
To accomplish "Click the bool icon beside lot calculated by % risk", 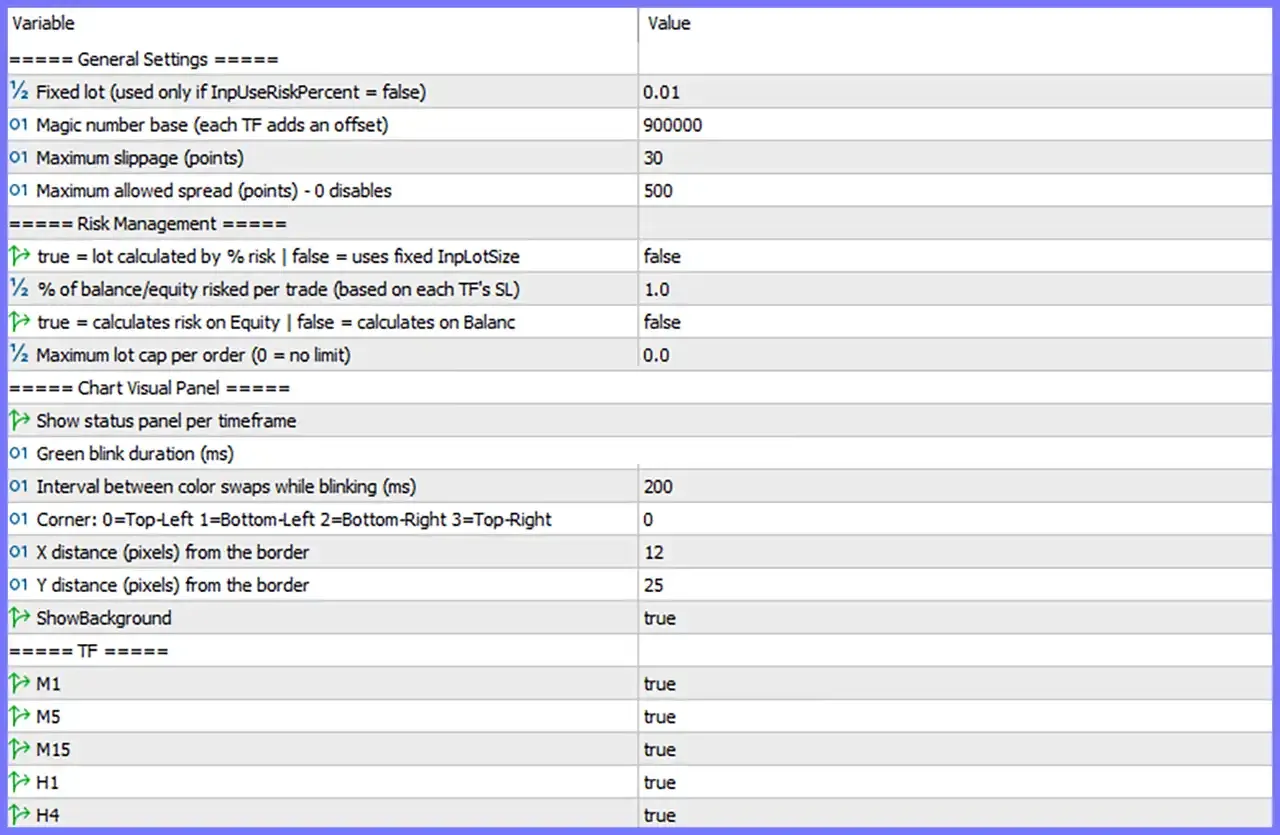I will 19,256.
